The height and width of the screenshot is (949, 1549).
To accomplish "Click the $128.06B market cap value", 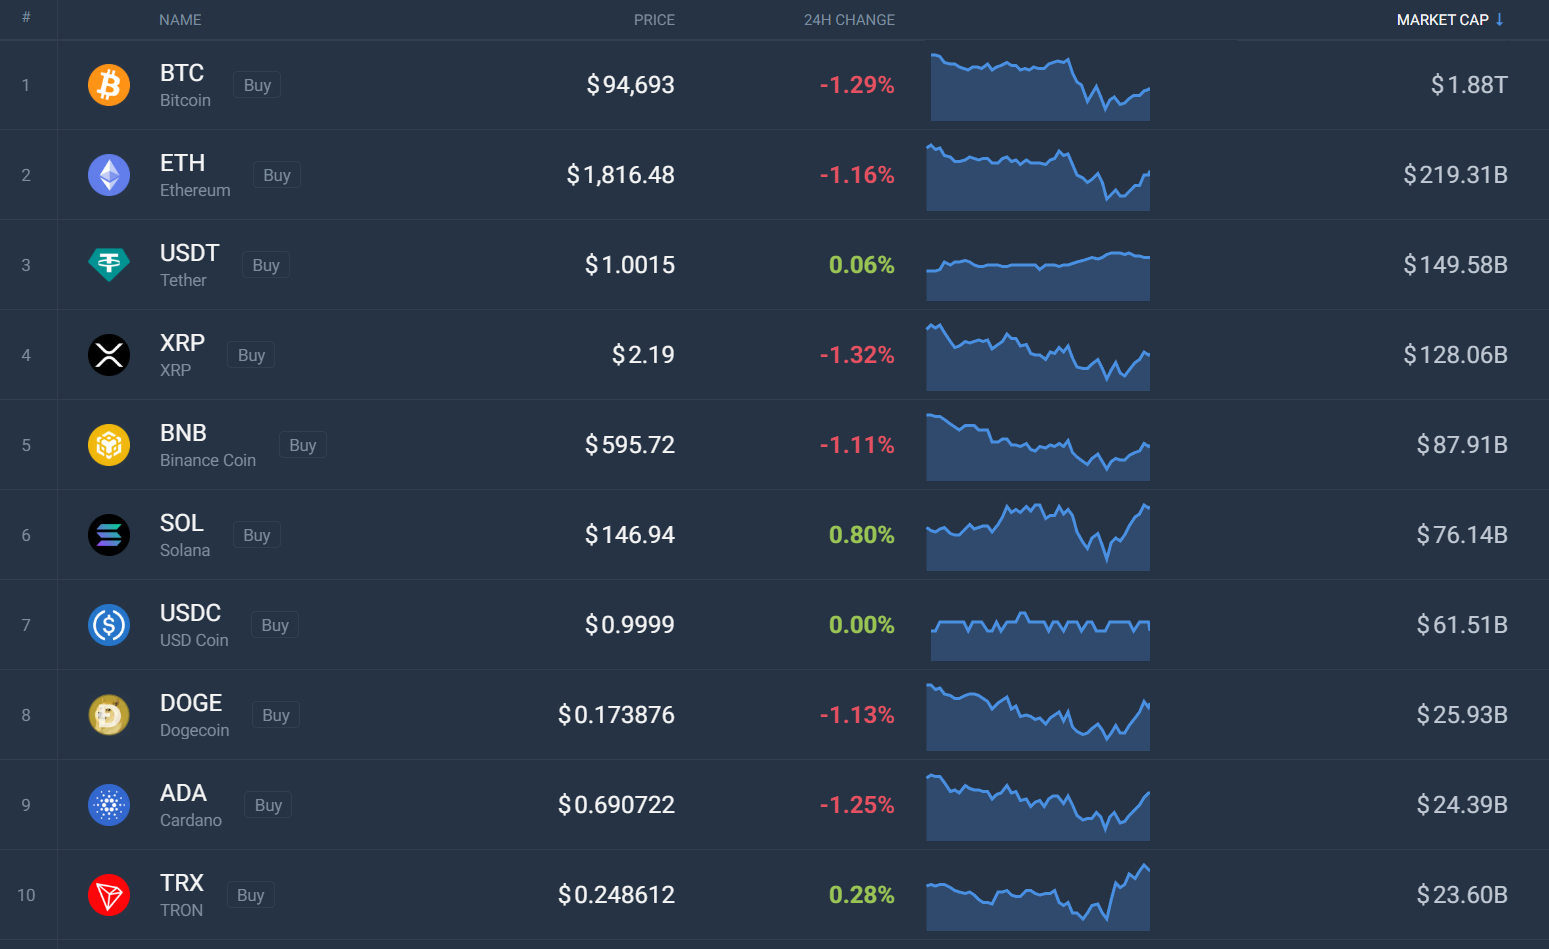I will [x=1456, y=355].
